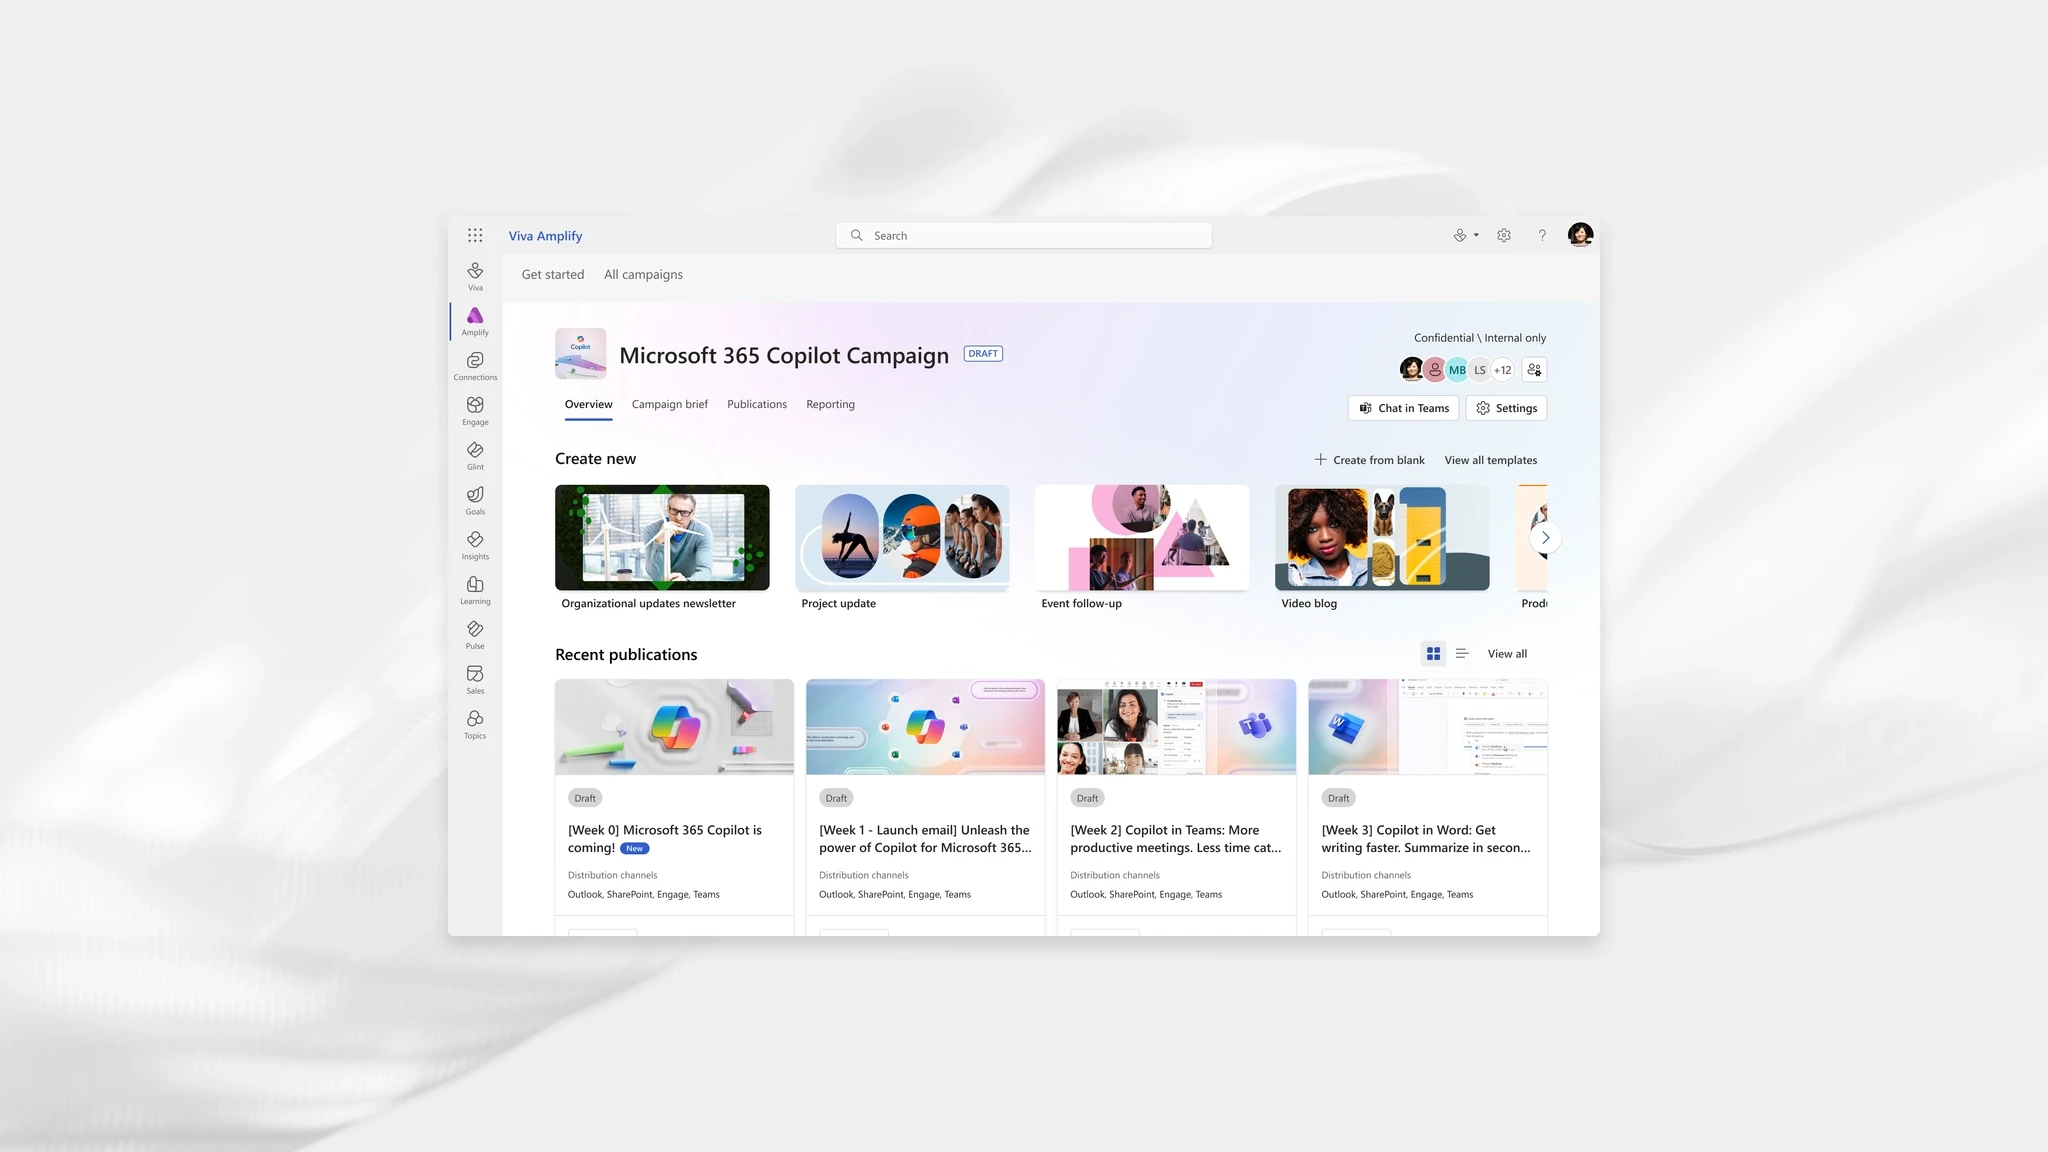Select Amplify in the left sidebar
Screen dimensions: 2048x1152
coord(475,321)
